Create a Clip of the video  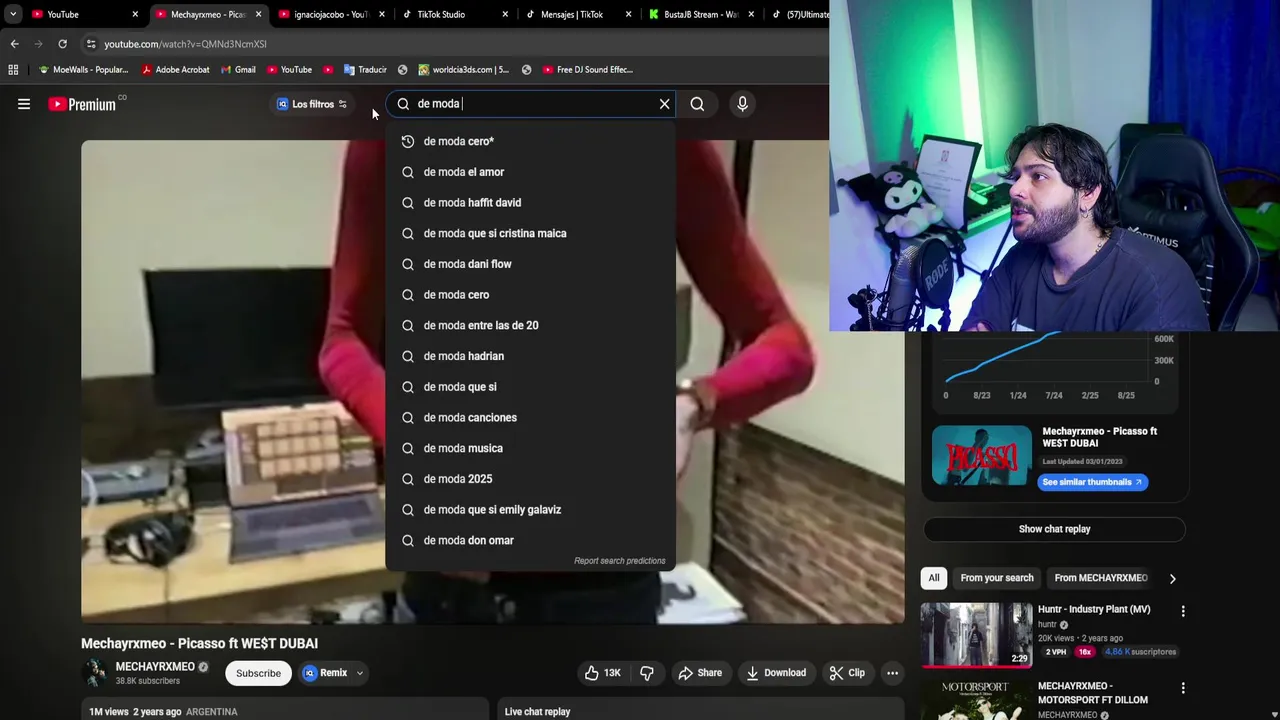coord(847,673)
